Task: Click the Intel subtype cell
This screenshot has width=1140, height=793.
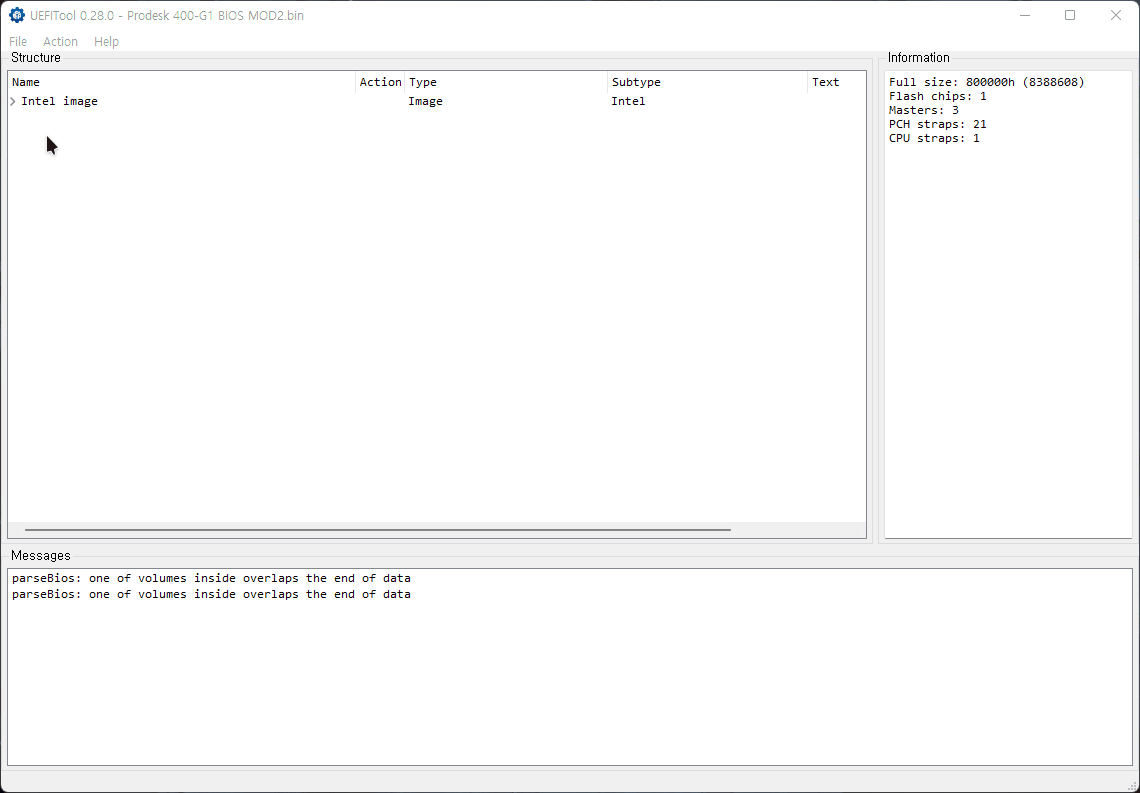Action: tap(628, 102)
